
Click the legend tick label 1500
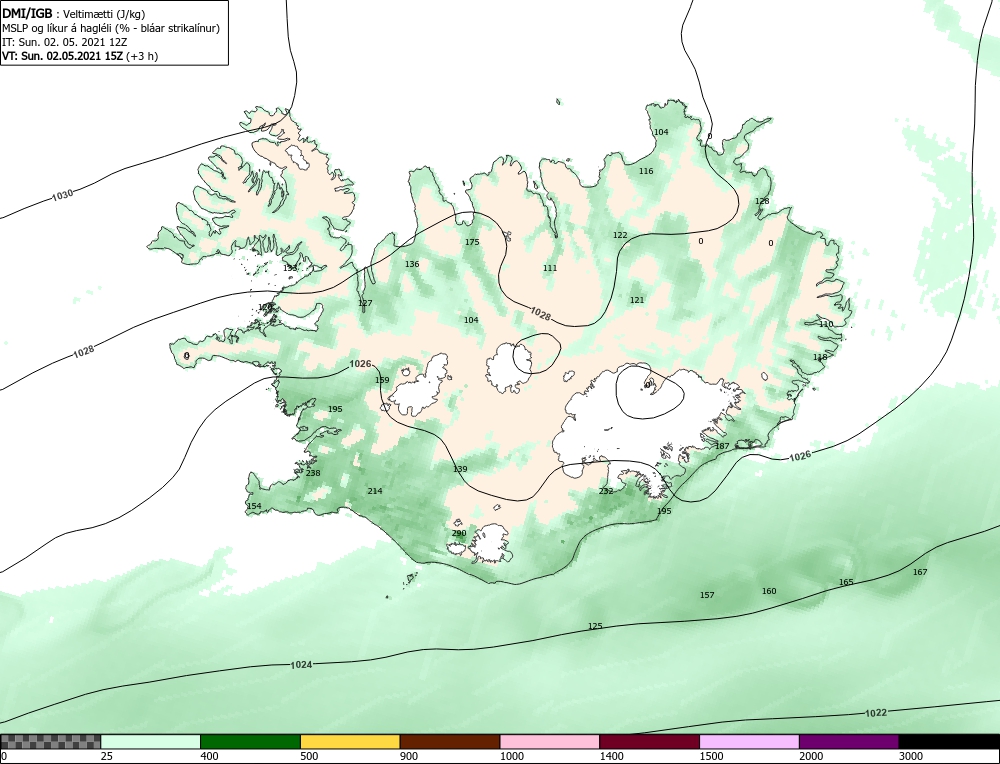(x=711, y=756)
